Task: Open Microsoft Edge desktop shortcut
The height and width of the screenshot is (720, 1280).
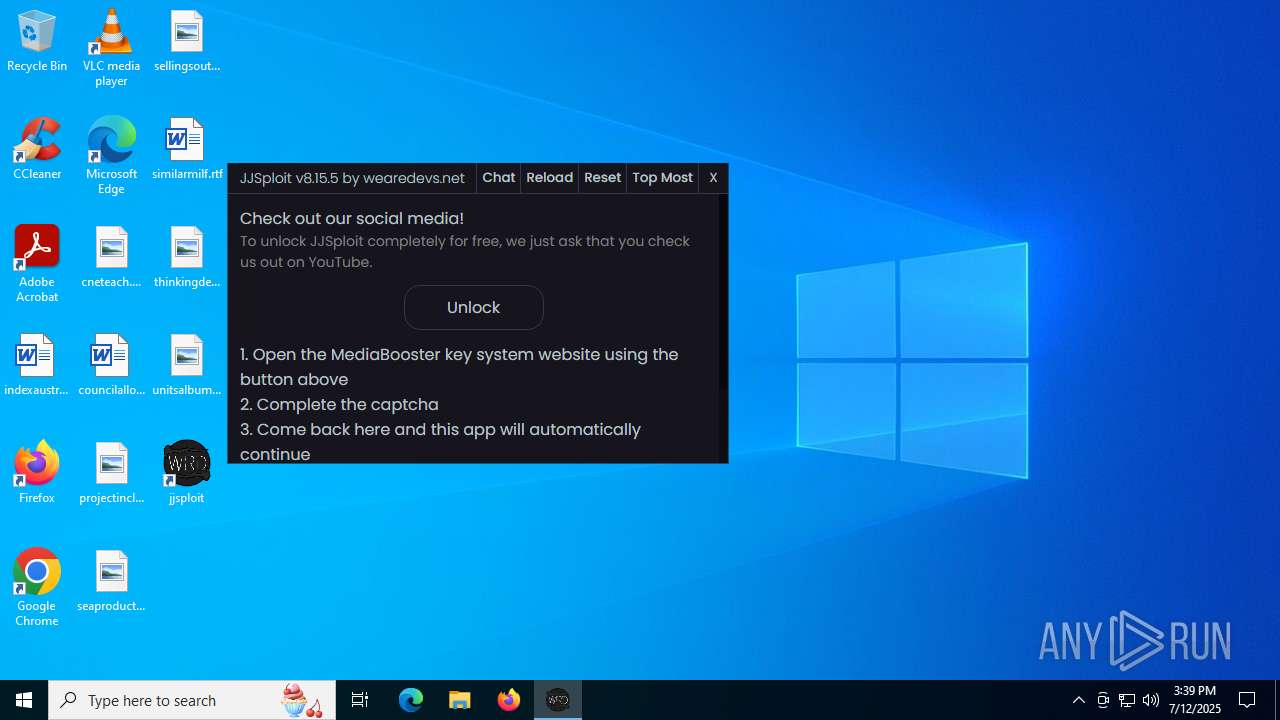Action: [111, 155]
